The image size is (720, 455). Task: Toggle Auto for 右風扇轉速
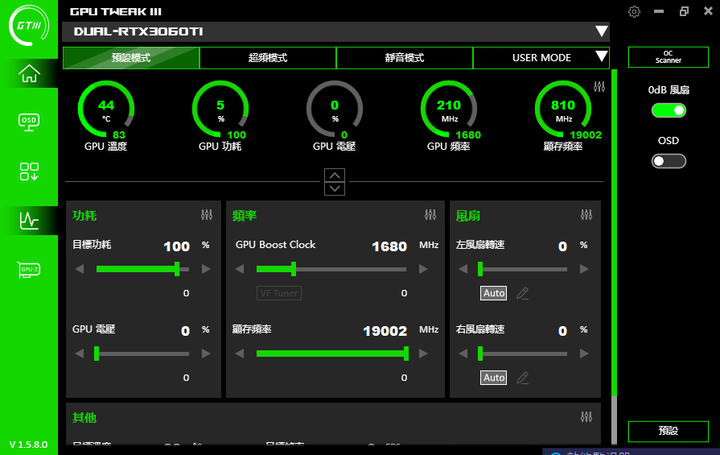tap(494, 378)
